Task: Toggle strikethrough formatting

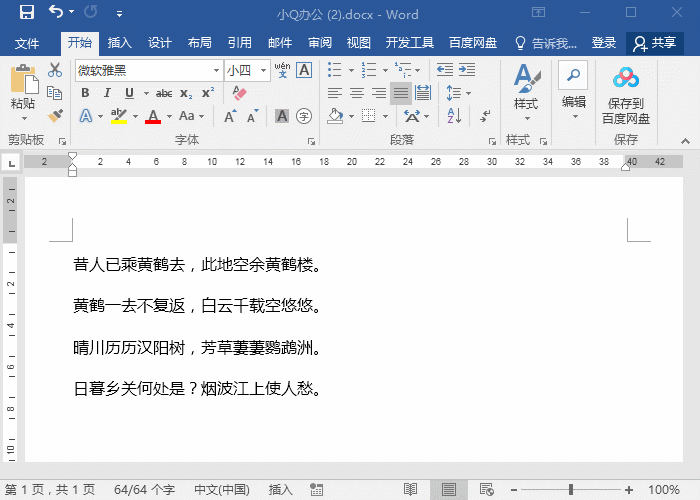Action: tap(164, 93)
